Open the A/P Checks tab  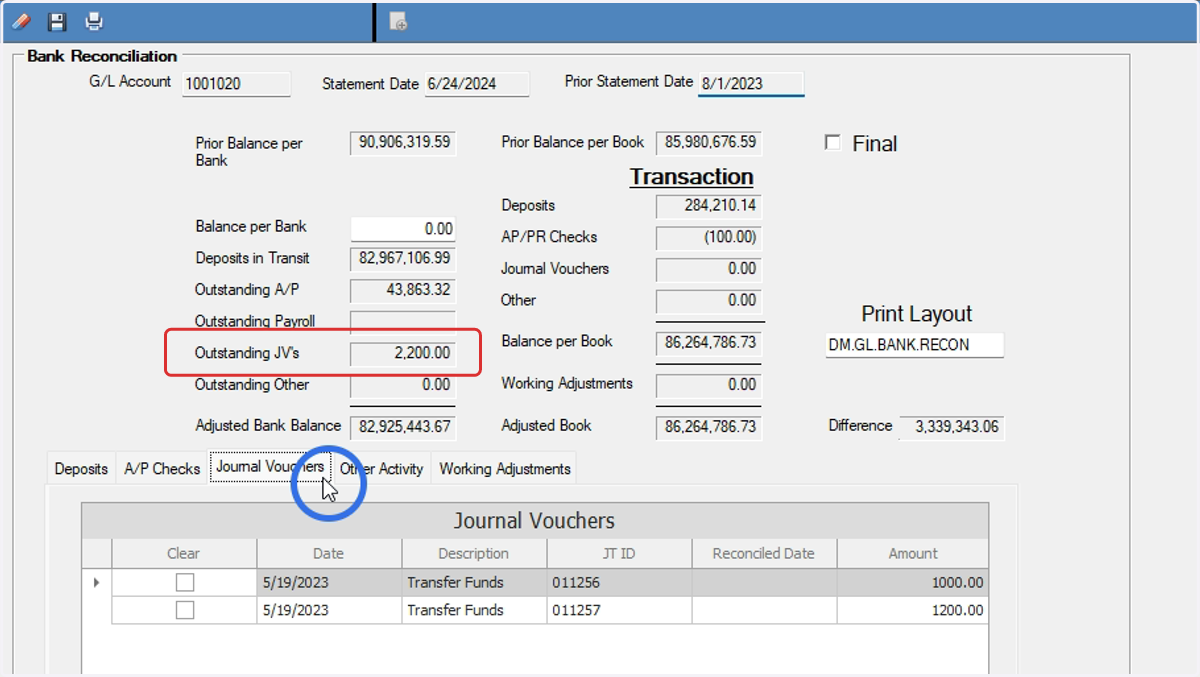pyautogui.click(x=162, y=468)
